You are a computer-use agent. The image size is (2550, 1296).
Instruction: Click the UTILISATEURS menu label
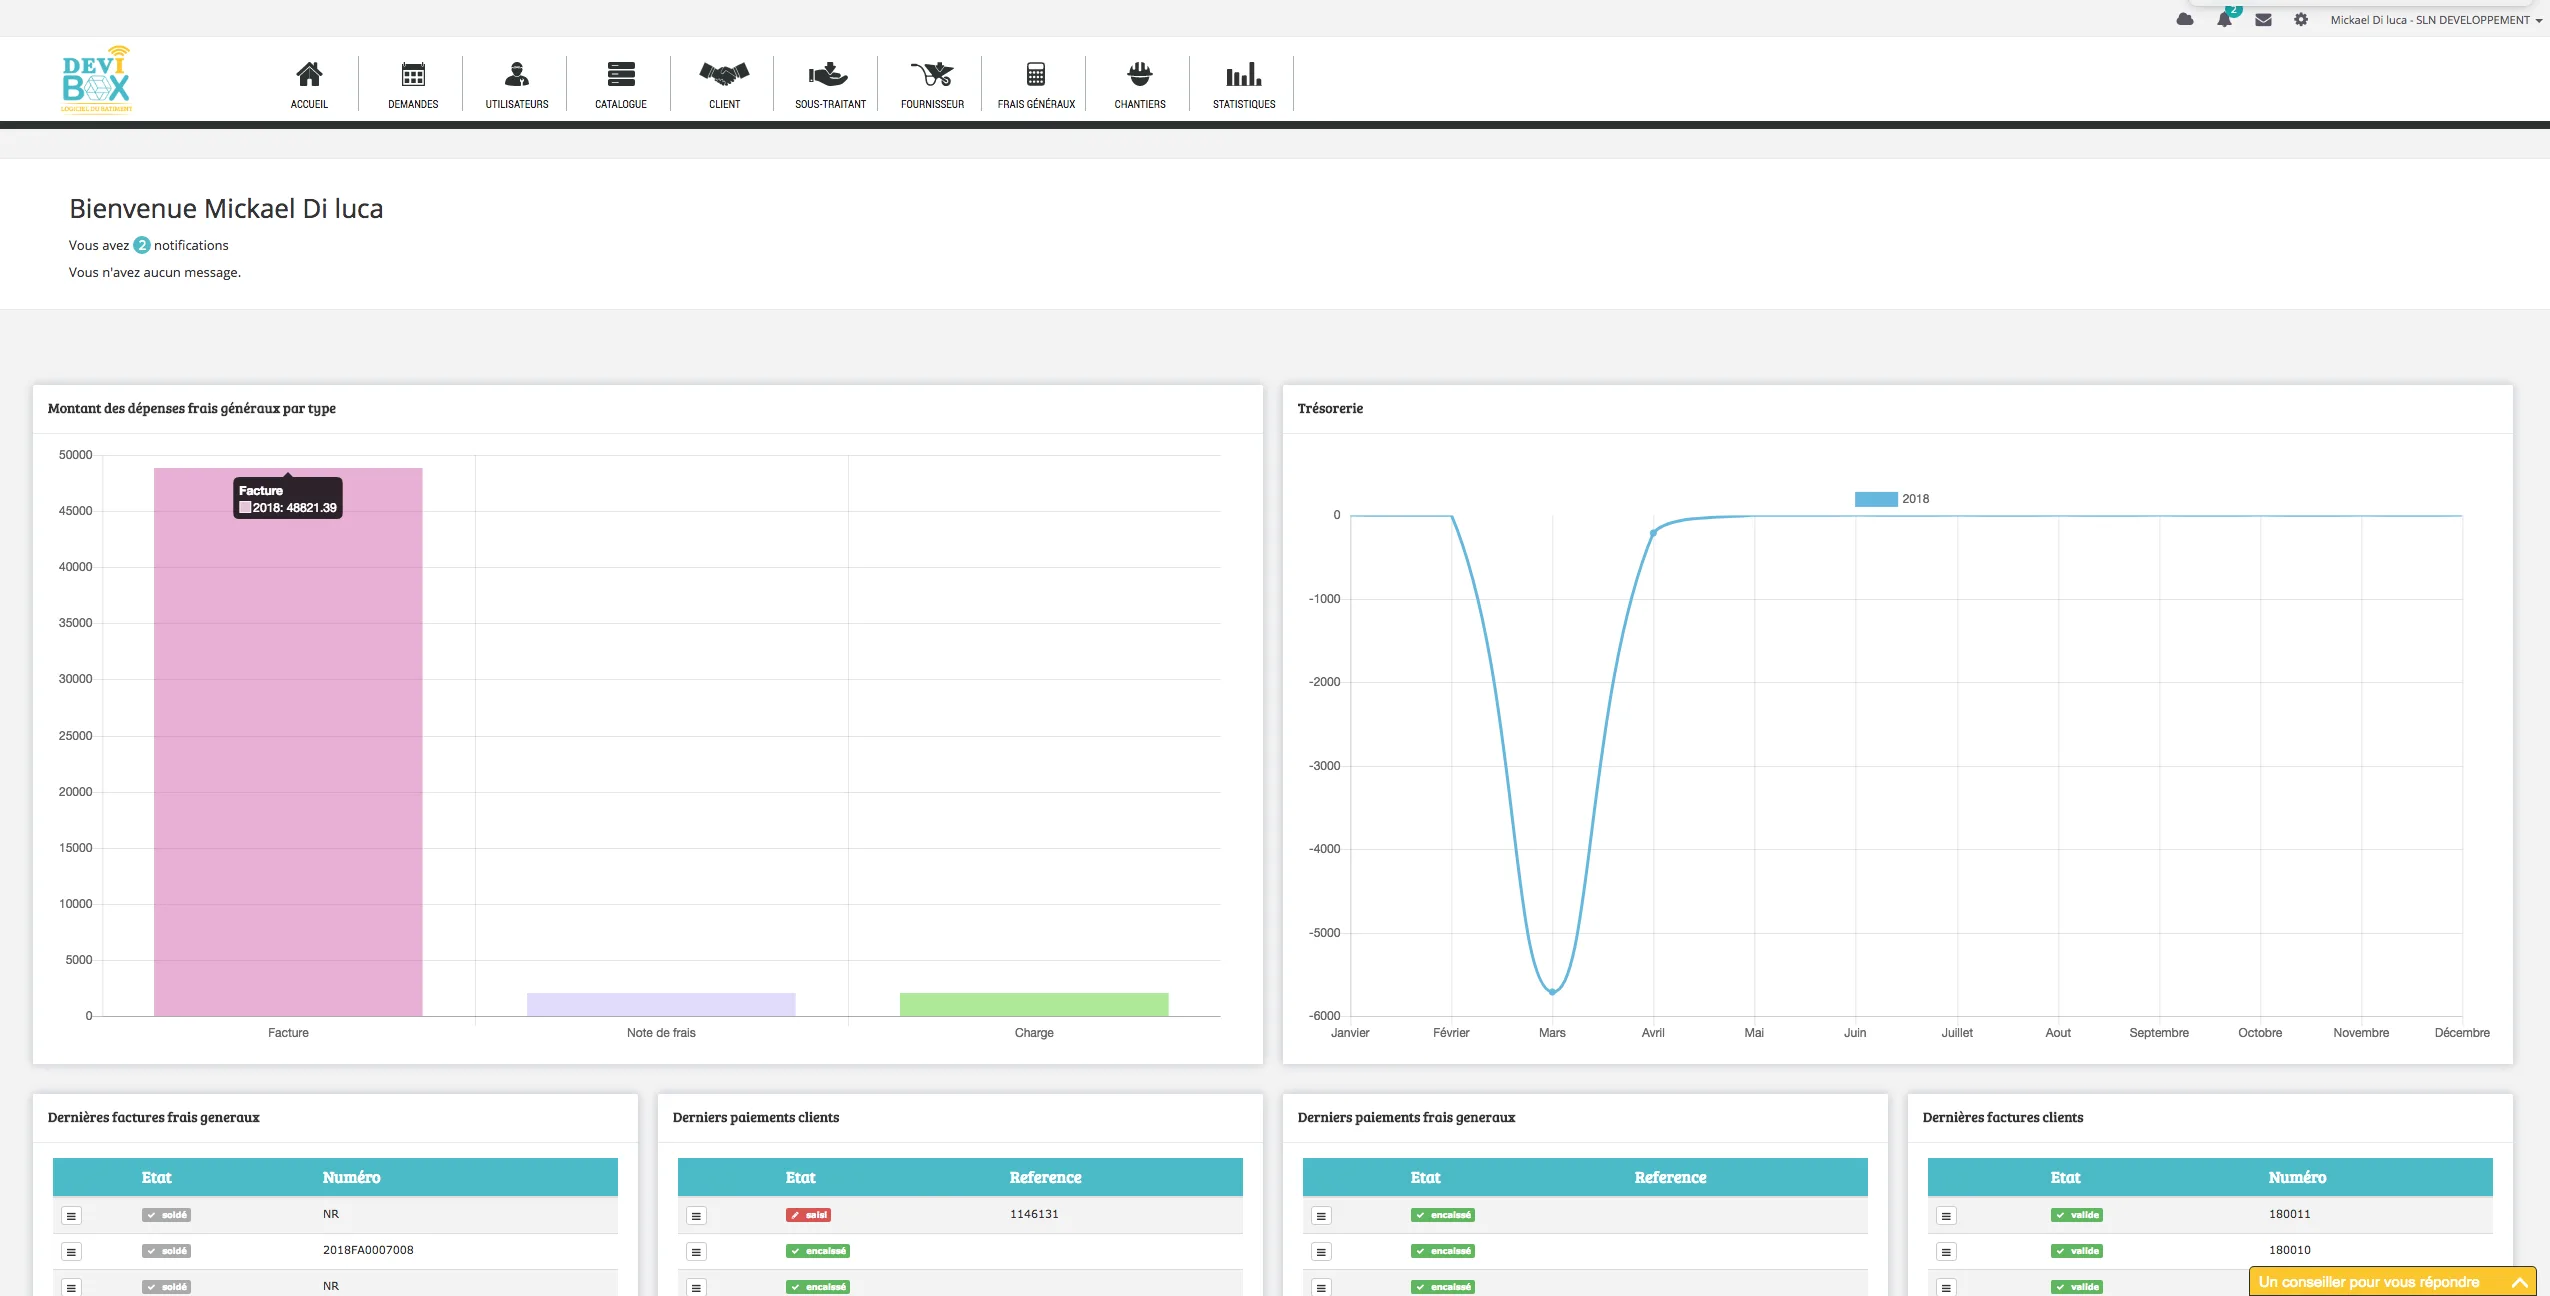click(x=517, y=104)
